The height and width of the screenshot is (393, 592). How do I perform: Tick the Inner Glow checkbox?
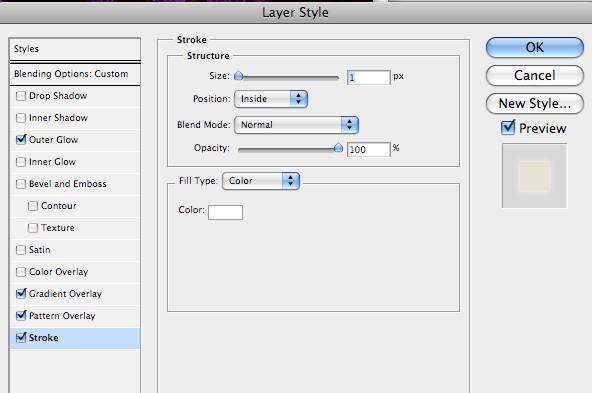pyautogui.click(x=21, y=162)
